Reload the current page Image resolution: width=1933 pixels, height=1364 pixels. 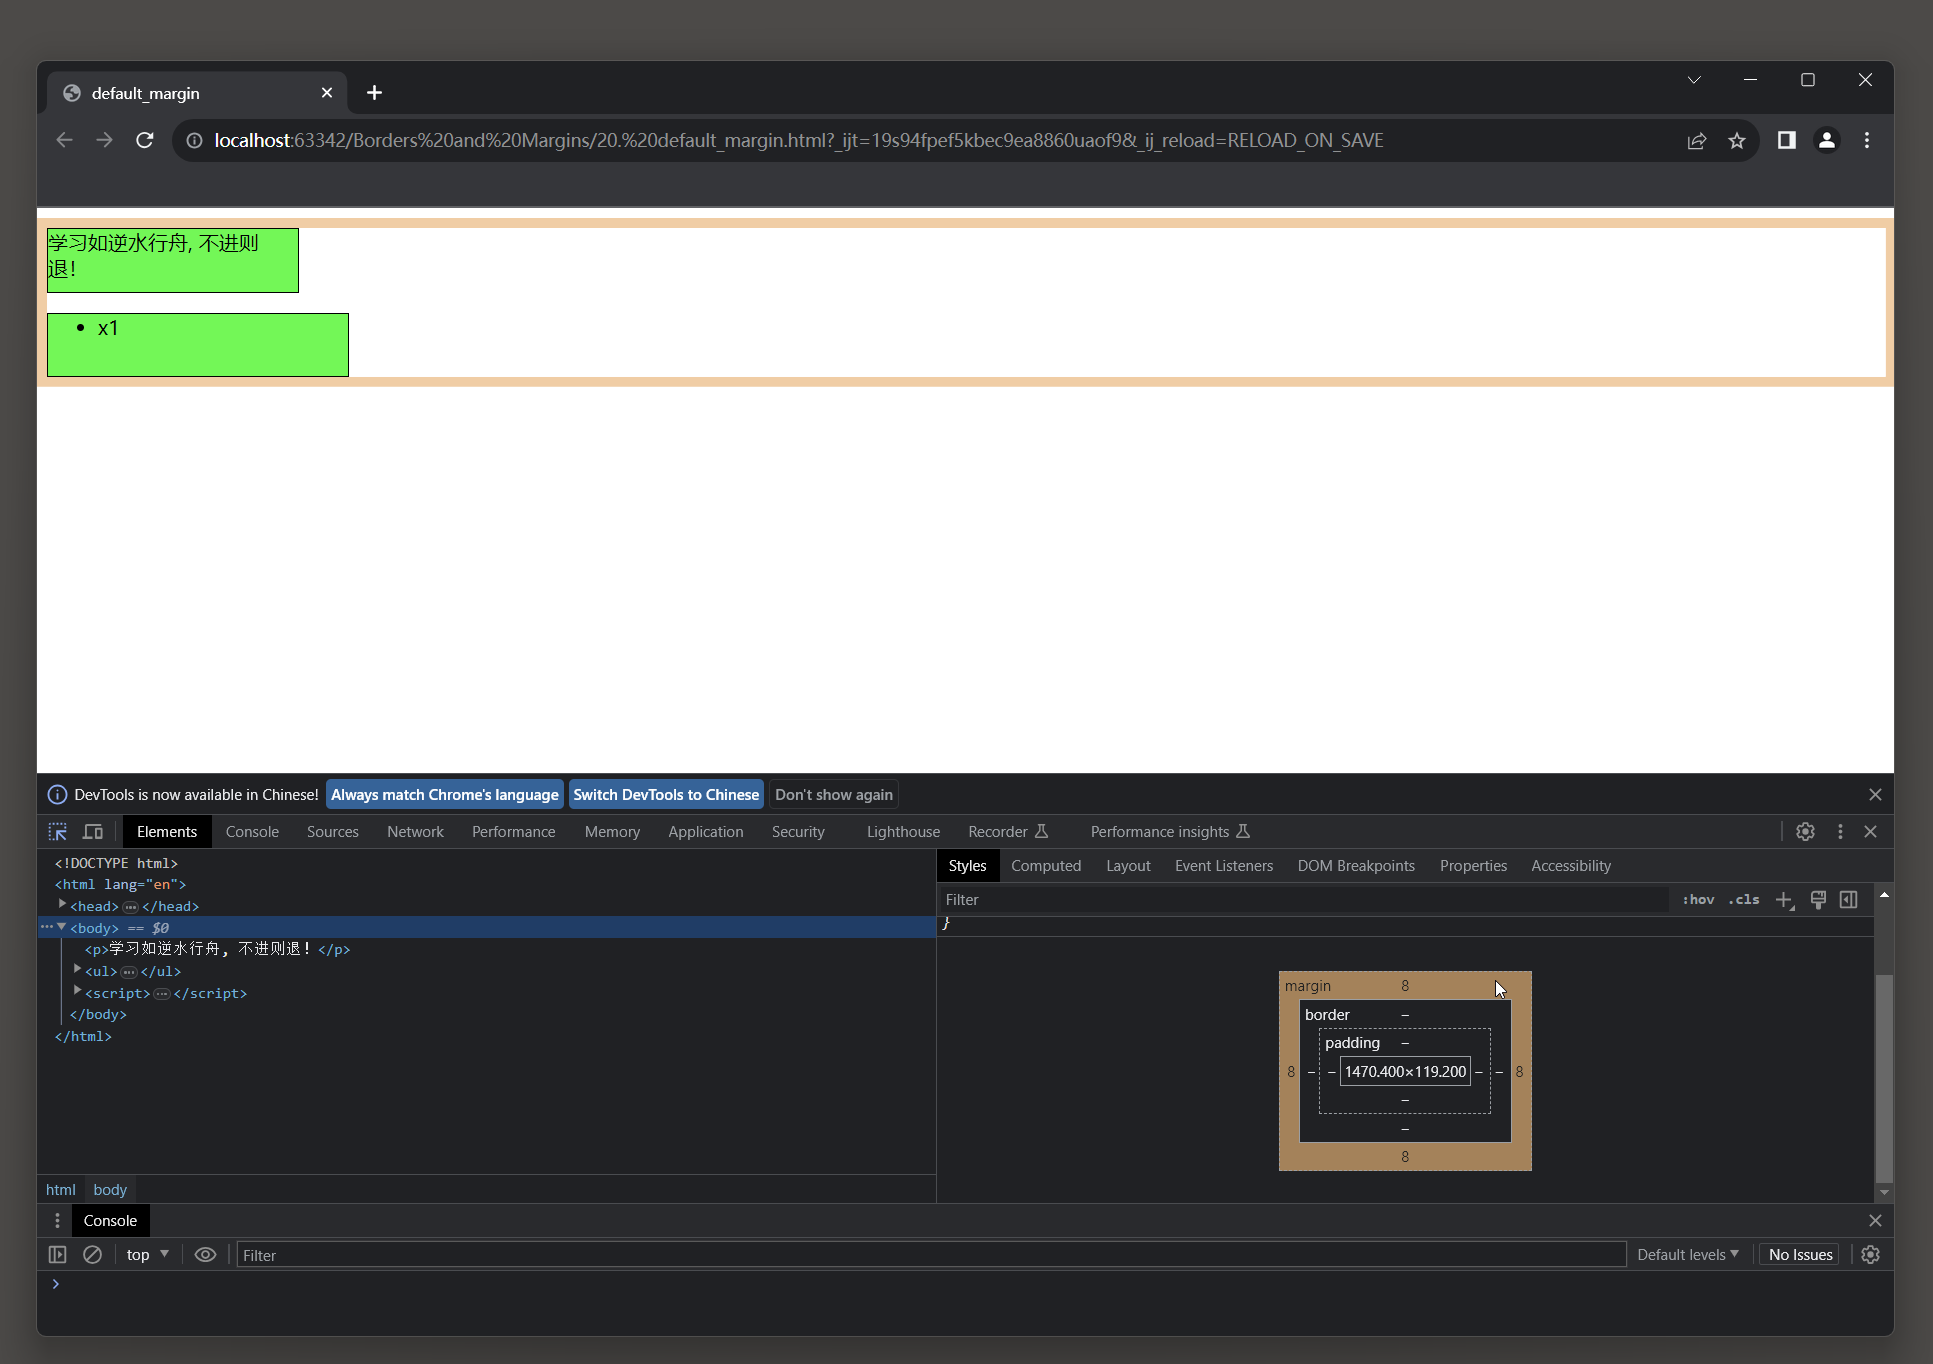[x=145, y=140]
